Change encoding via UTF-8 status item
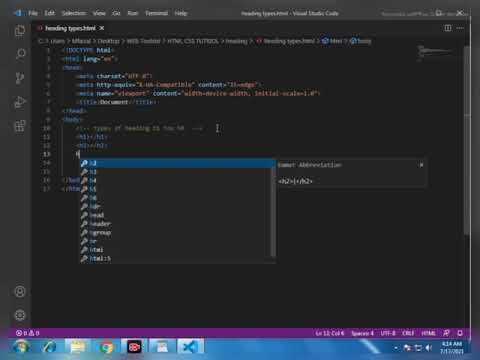 pyautogui.click(x=388, y=333)
